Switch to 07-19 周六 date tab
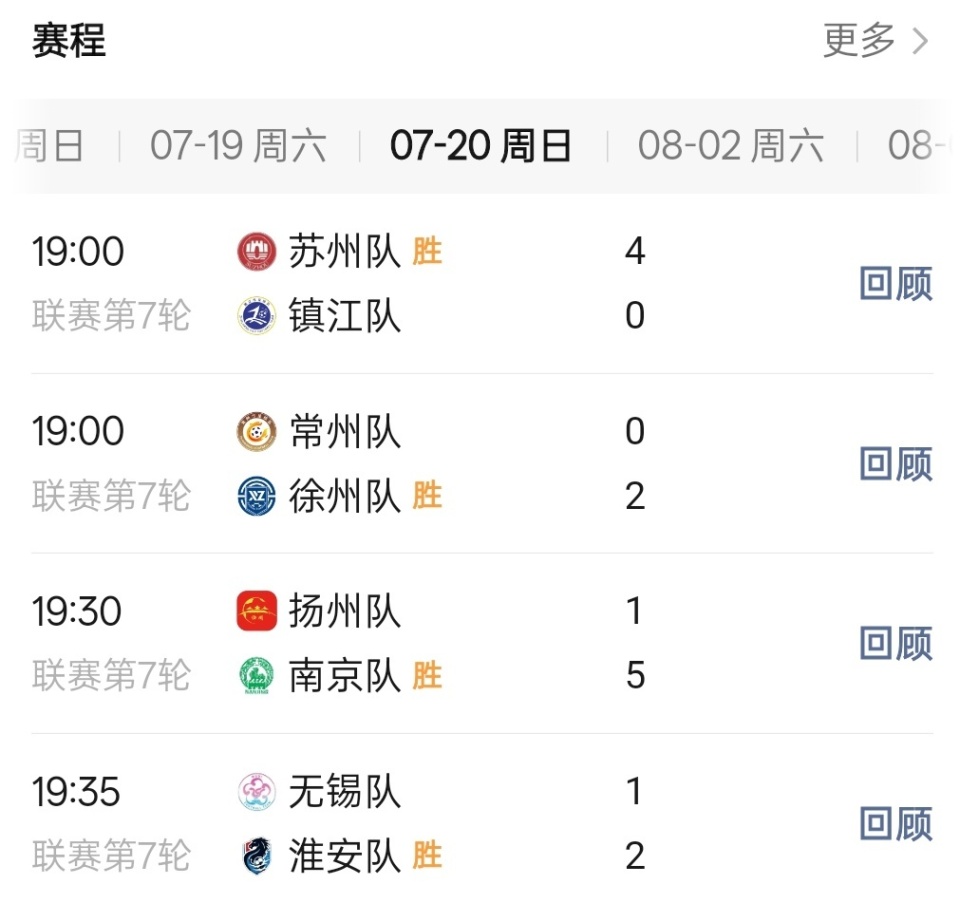This screenshot has width=960, height=903. 238,146
